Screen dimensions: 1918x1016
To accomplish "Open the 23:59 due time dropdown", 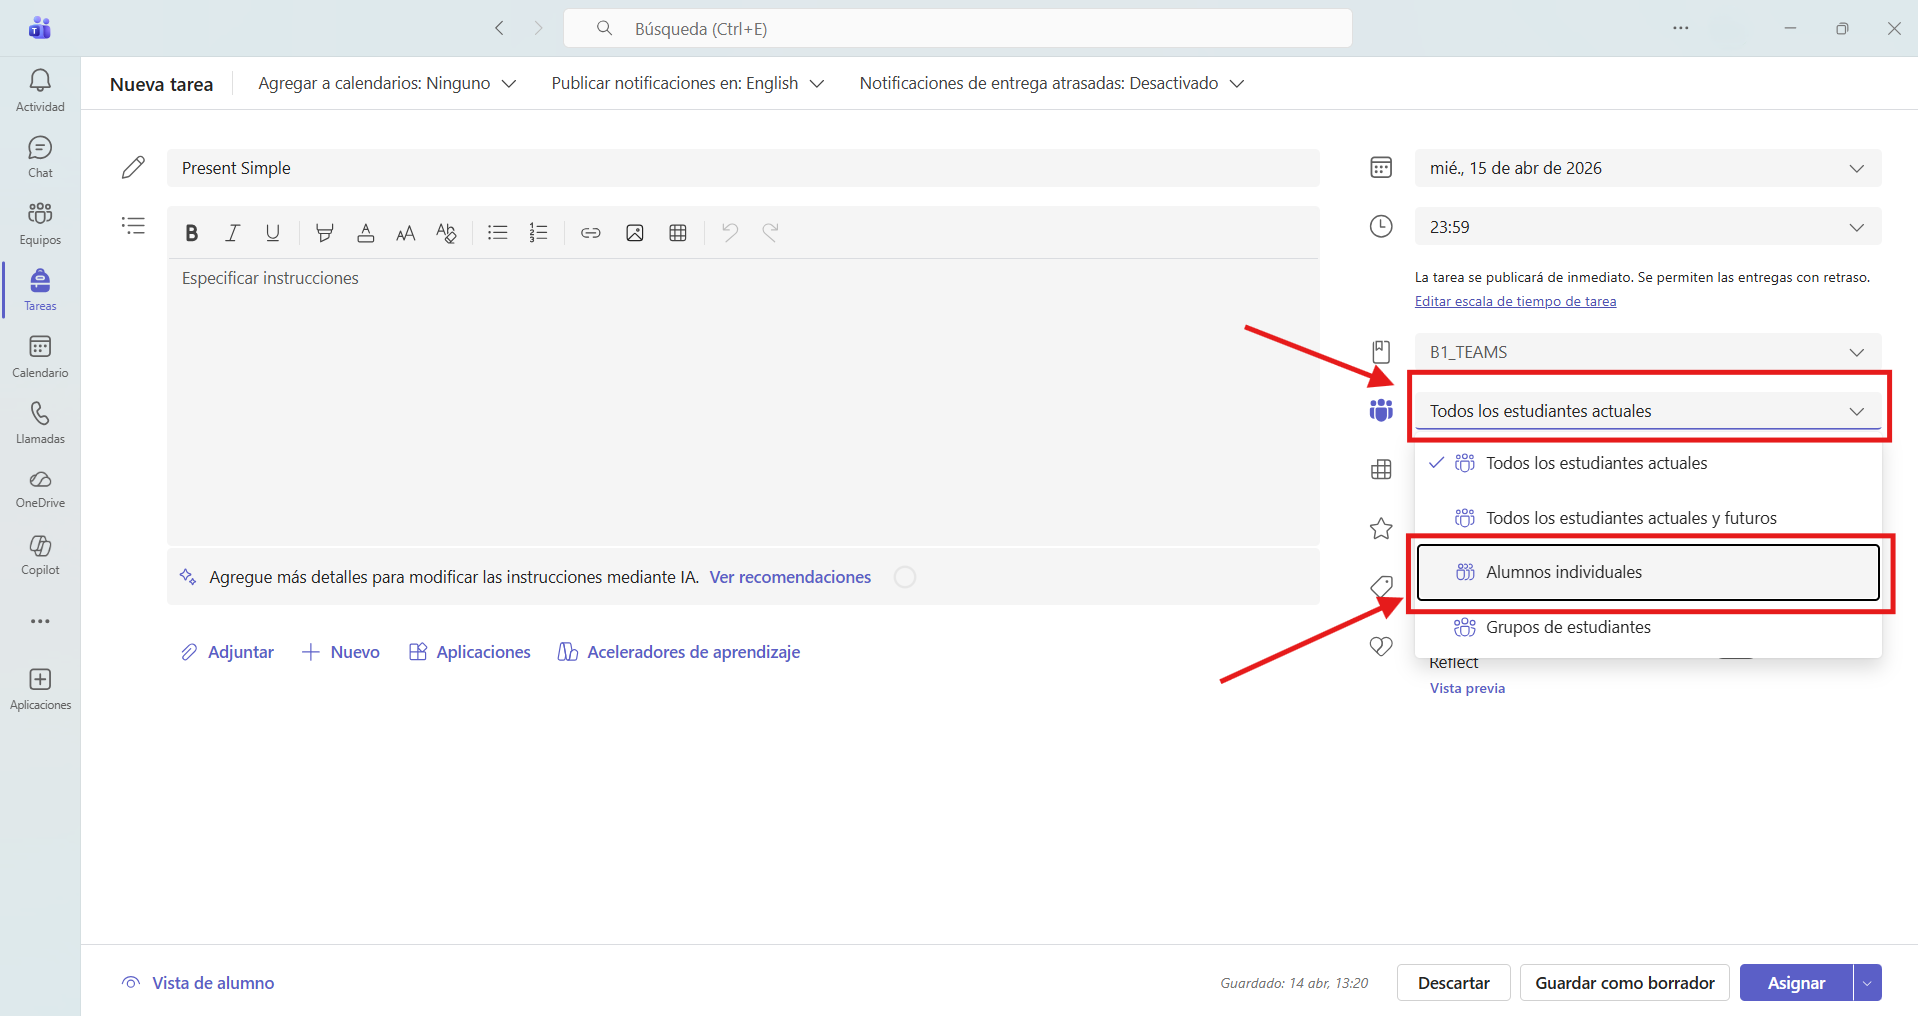I will point(1648,227).
